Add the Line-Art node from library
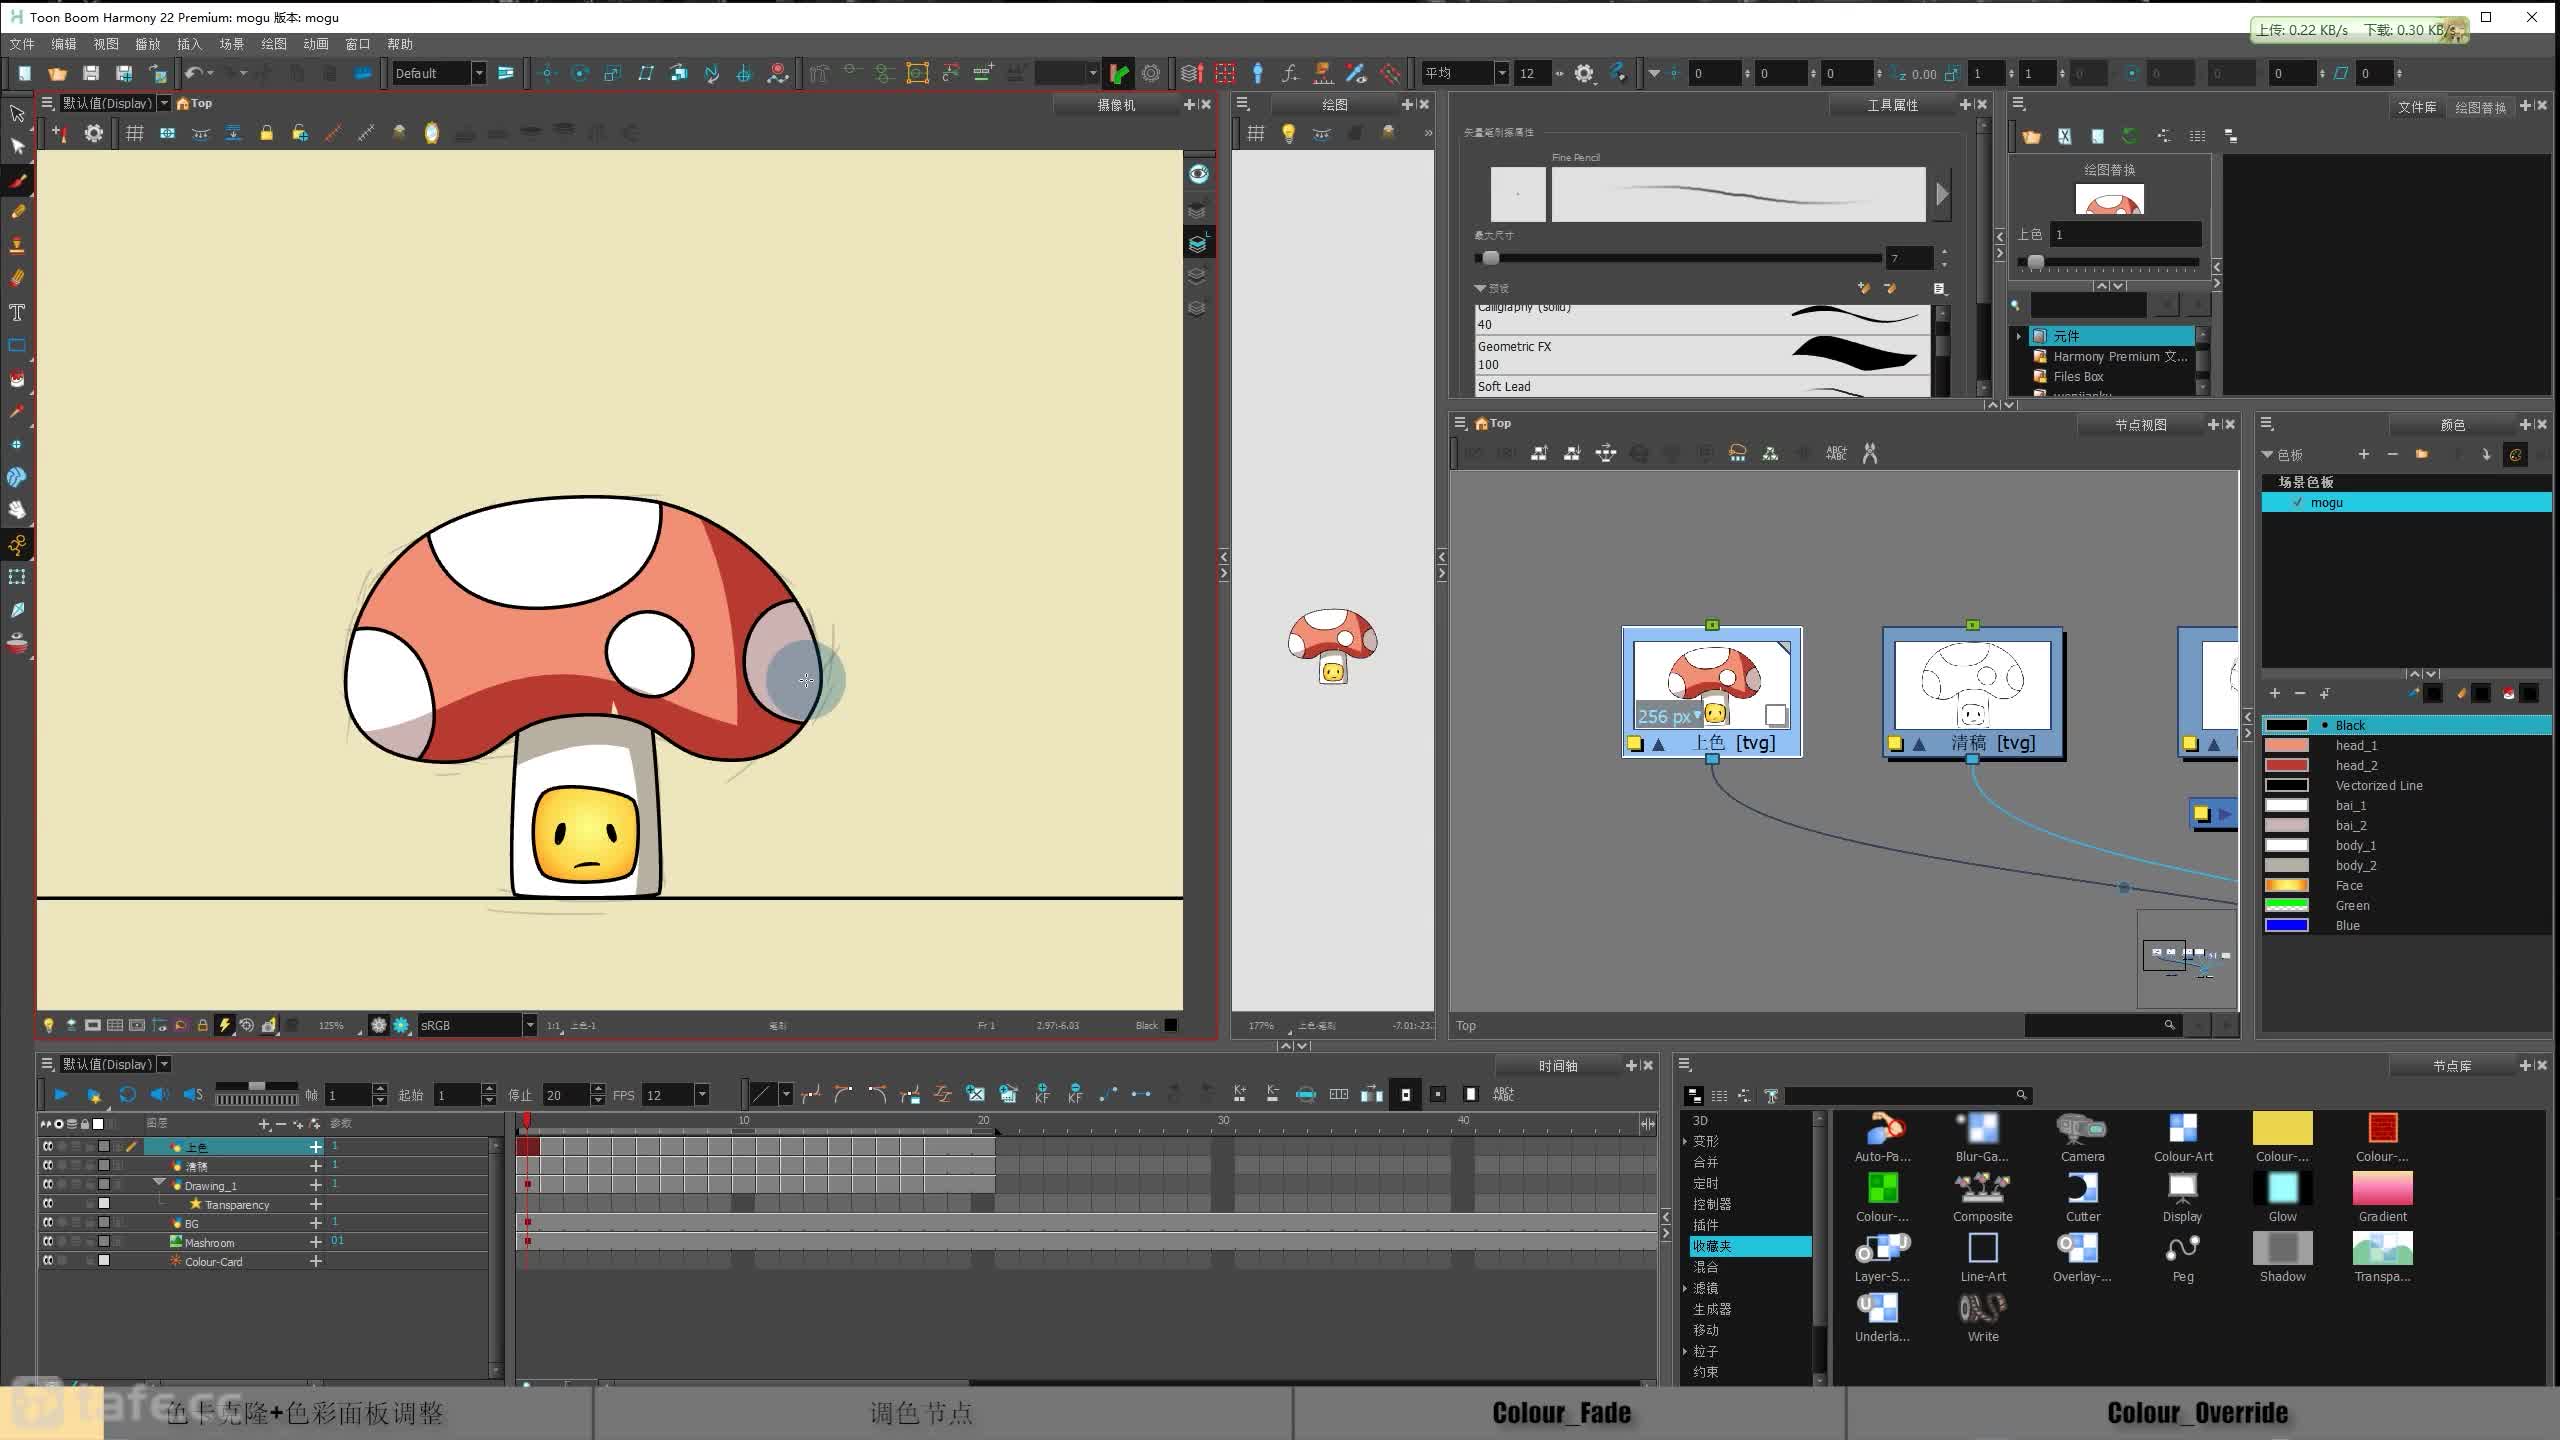 (1982, 1256)
